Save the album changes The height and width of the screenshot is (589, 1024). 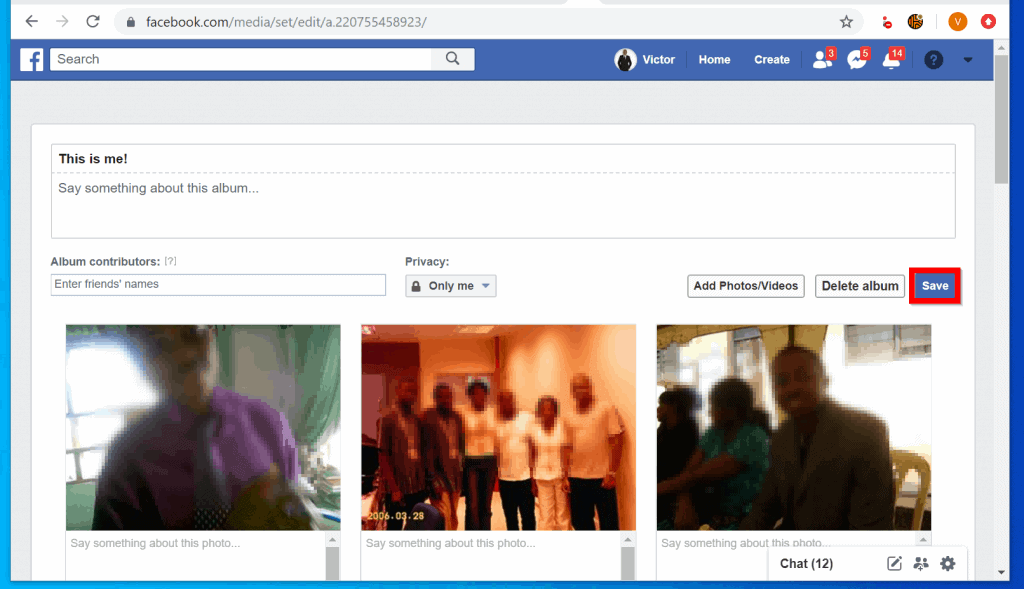pos(935,286)
